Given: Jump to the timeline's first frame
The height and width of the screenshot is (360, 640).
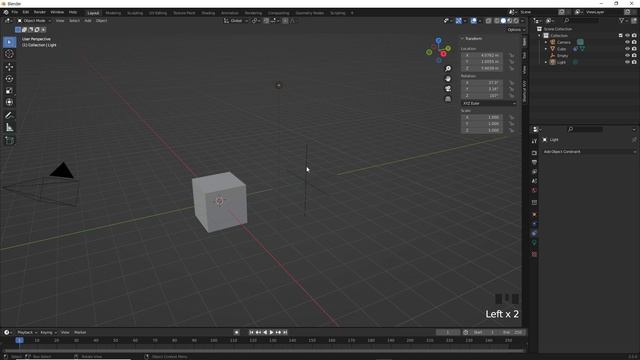Looking at the screenshot, I should [251, 332].
